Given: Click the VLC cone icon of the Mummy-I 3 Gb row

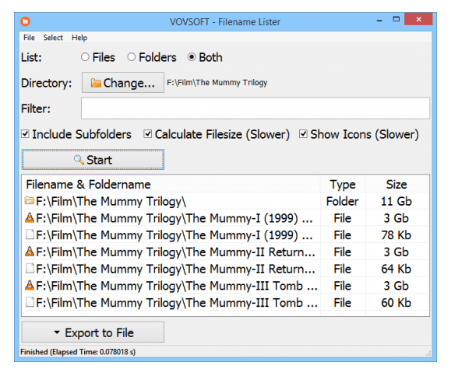Looking at the screenshot, I should 30,218.
